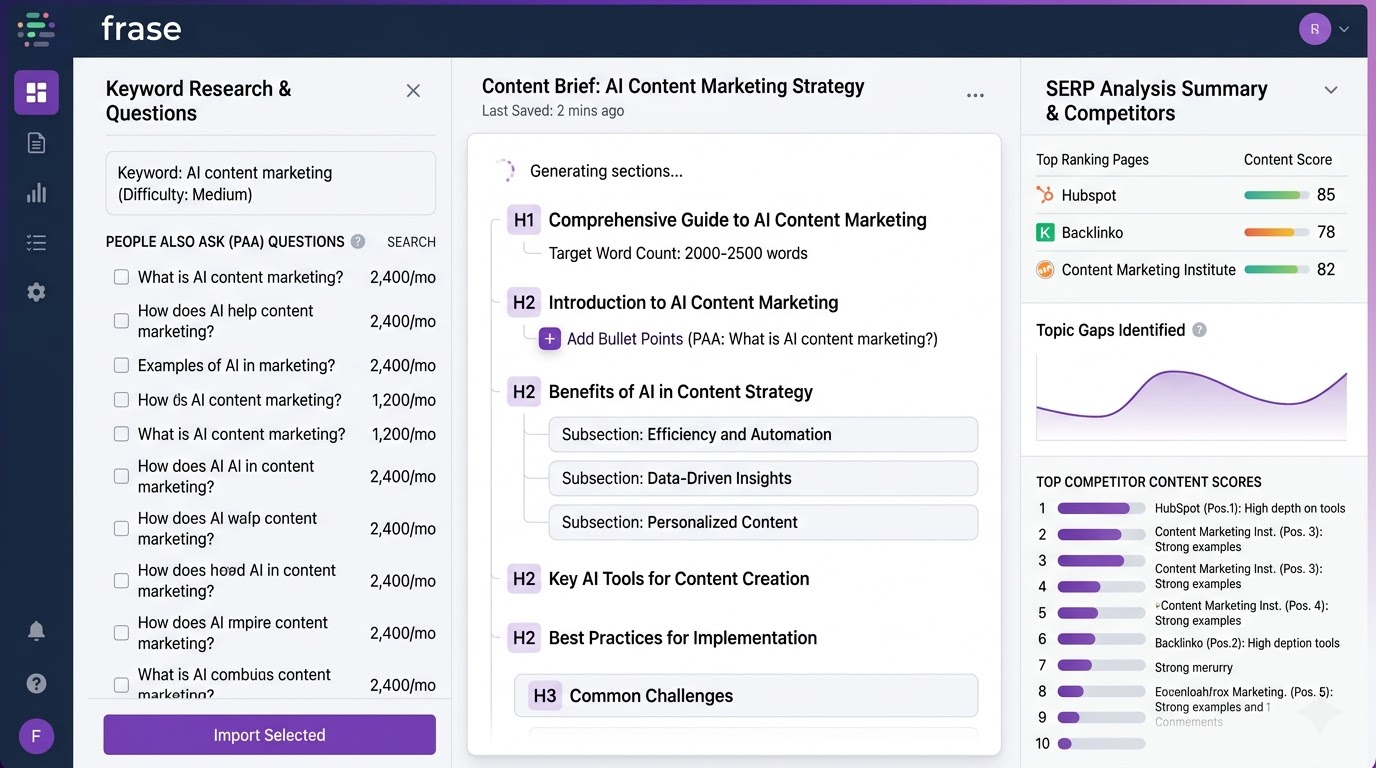
Task: Open the Hubspot ranking page link
Action: [1089, 195]
